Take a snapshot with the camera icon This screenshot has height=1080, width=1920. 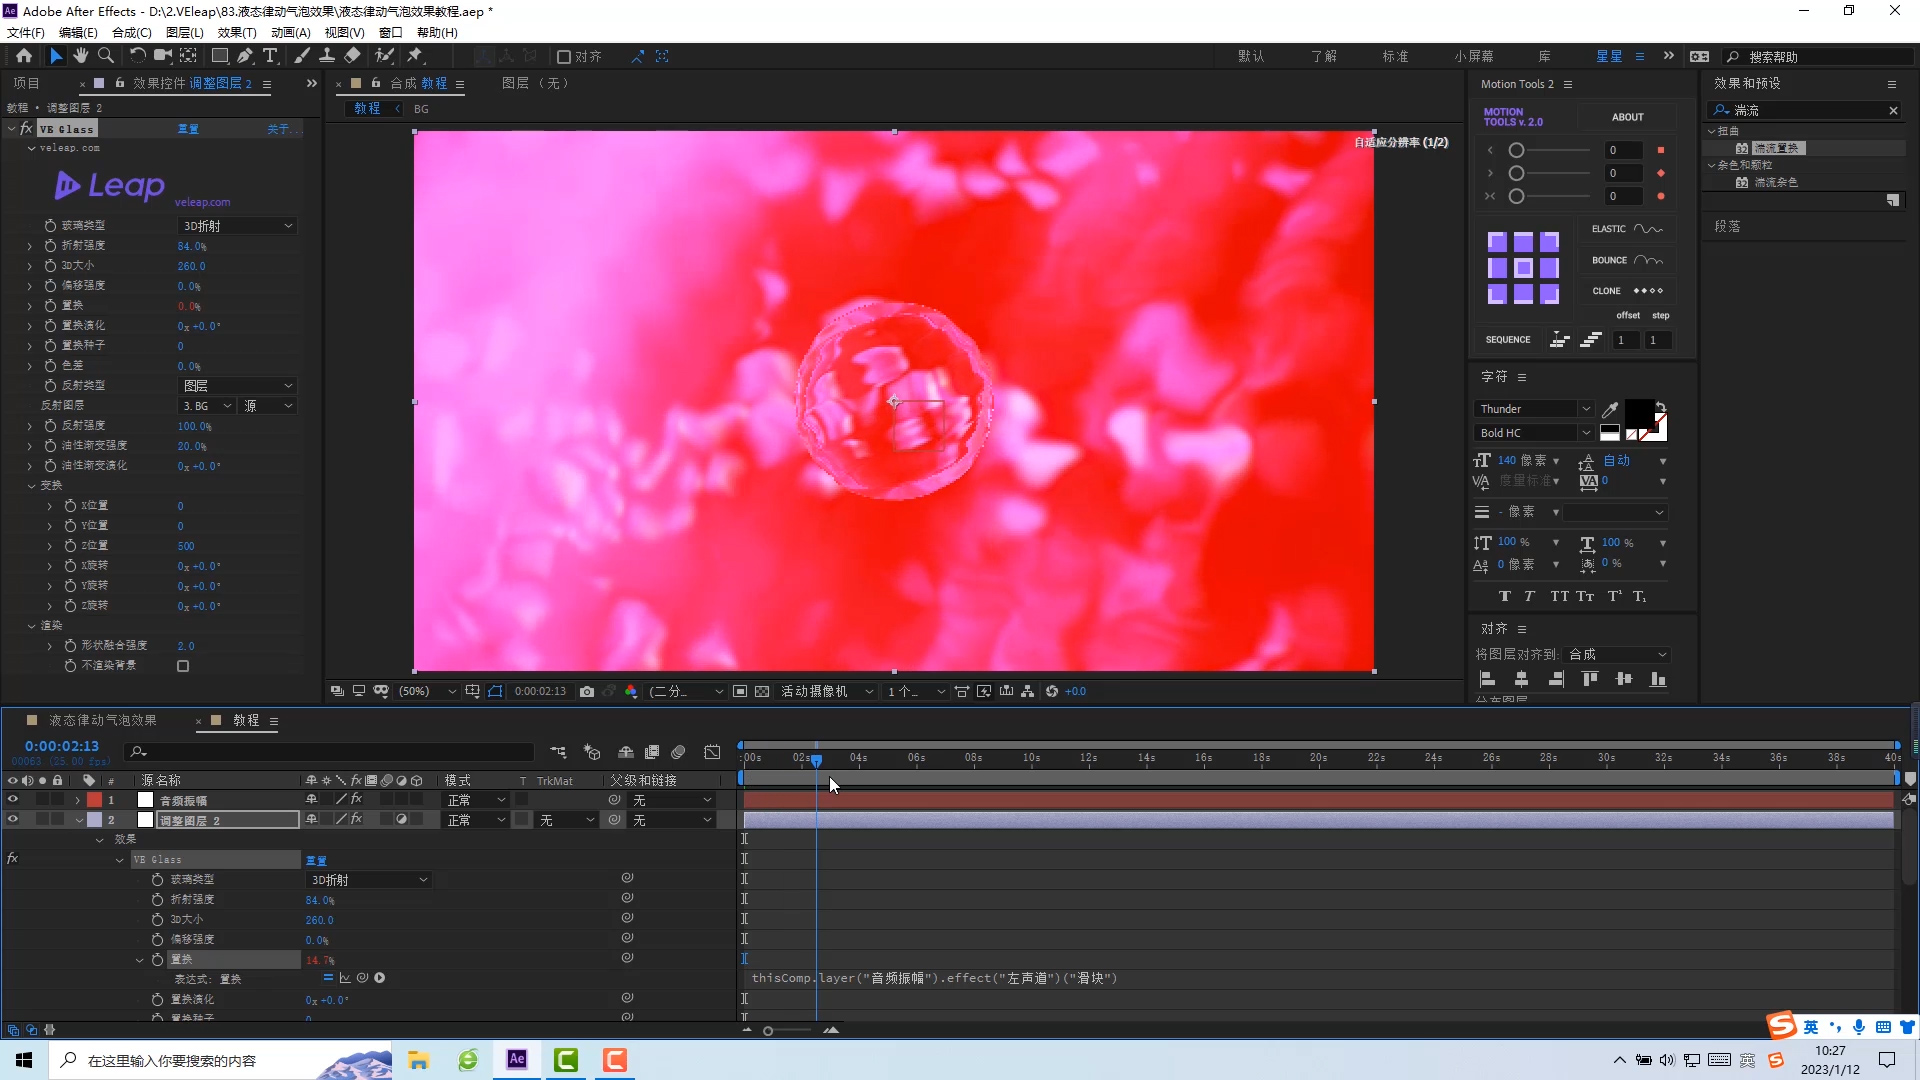pos(587,691)
